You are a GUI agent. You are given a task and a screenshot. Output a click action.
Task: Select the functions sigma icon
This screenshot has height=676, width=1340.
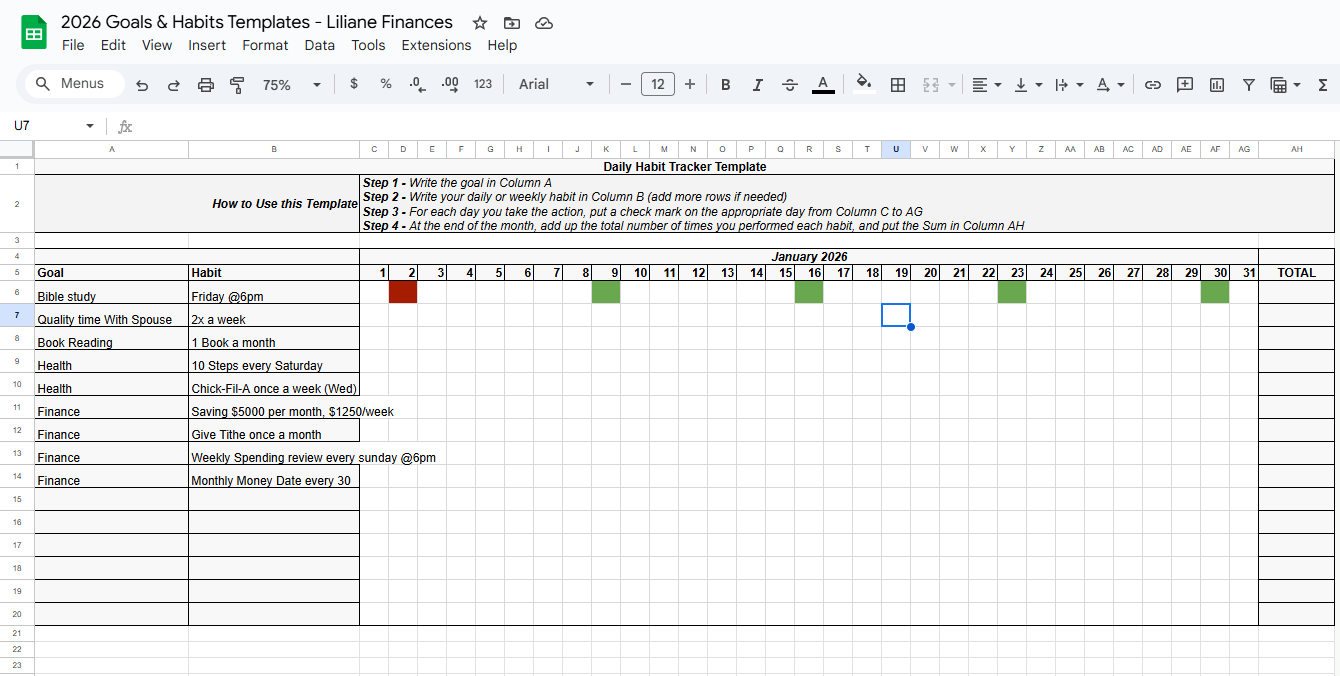1322,84
